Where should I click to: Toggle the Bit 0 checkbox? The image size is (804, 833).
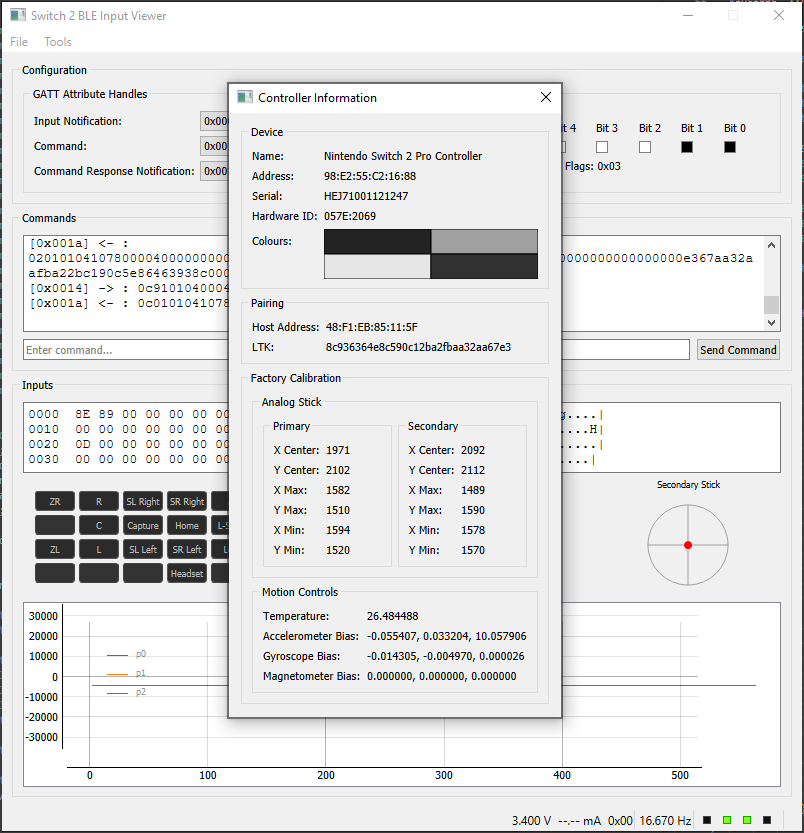pyautogui.click(x=730, y=147)
